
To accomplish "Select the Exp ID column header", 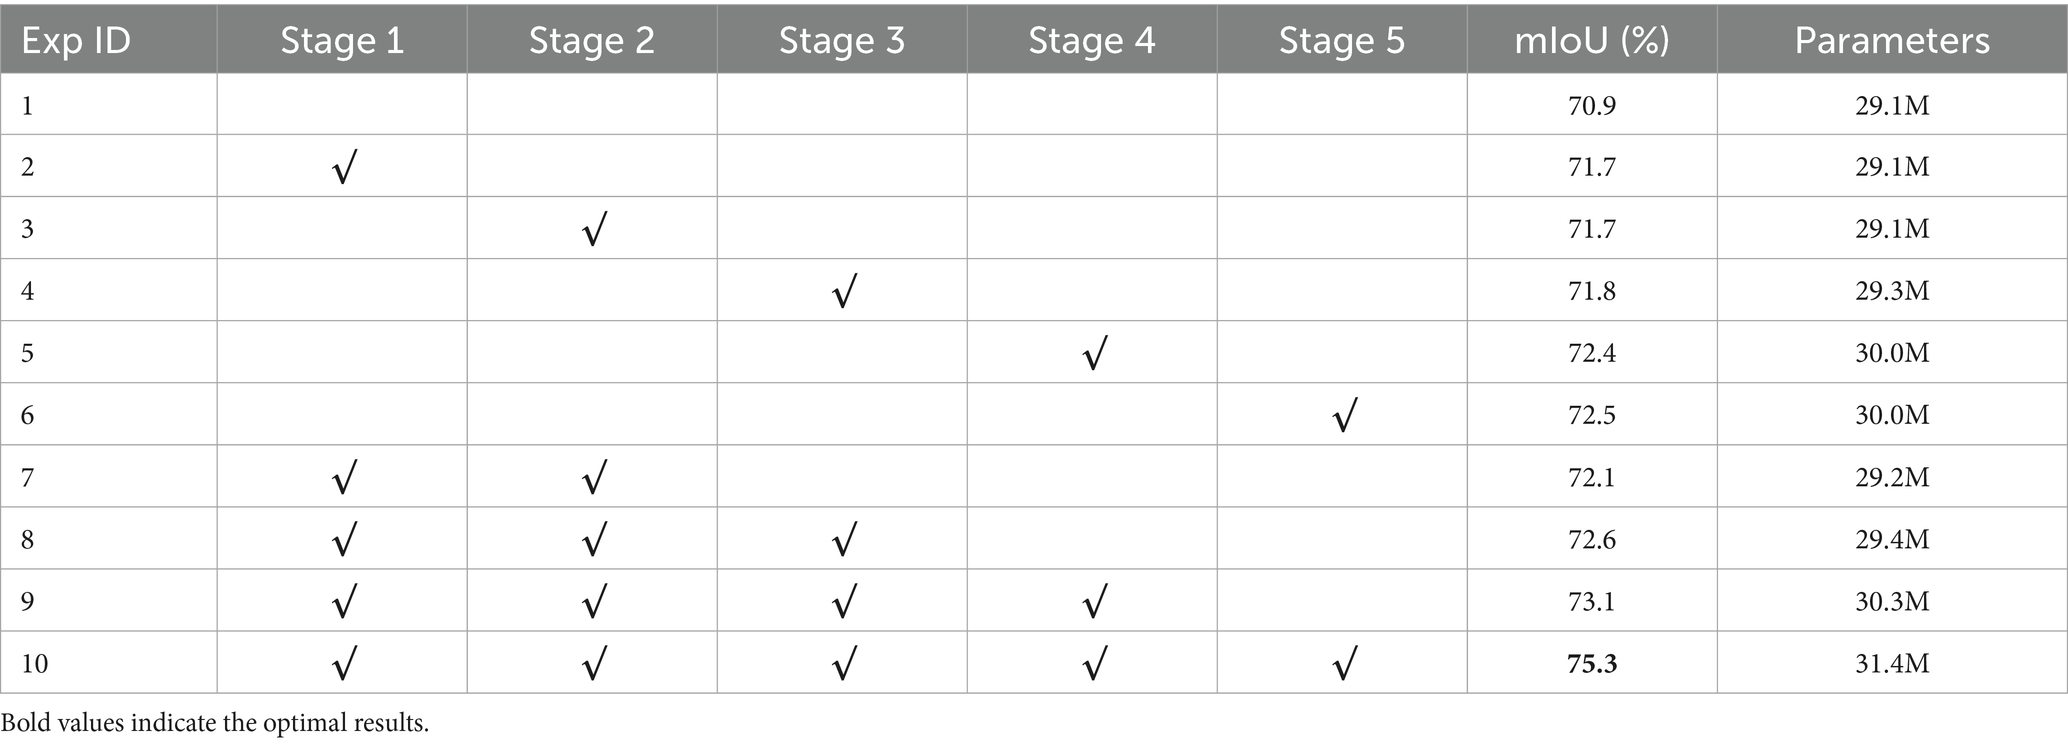I will pos(76,40).
